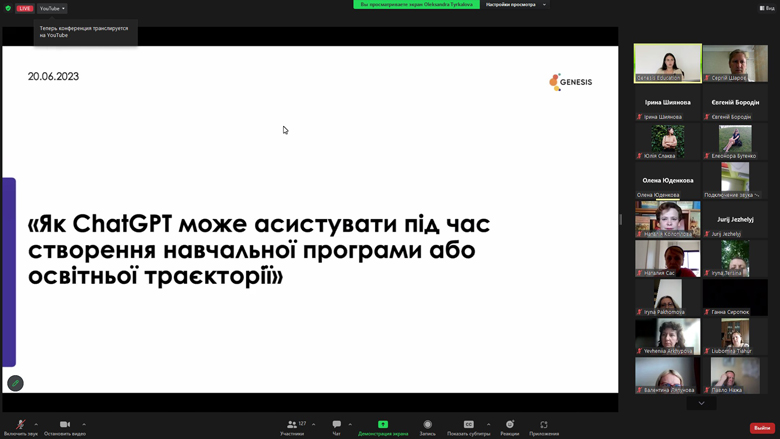Viewport: 780px width, 439px height.
Task: Expand the arrow next to Чат
Action: click(350, 424)
